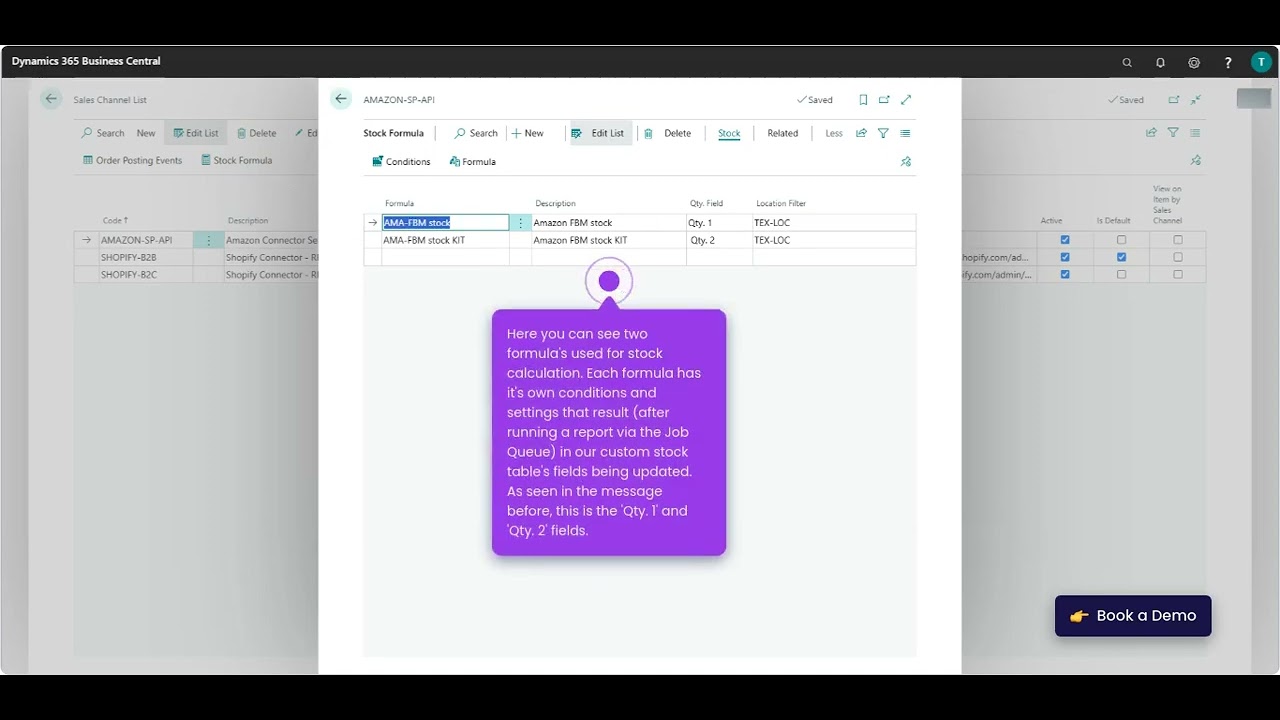Open Order Posting Events in Sales Channel List
Viewport: 1280px width, 720px height.
132,160
